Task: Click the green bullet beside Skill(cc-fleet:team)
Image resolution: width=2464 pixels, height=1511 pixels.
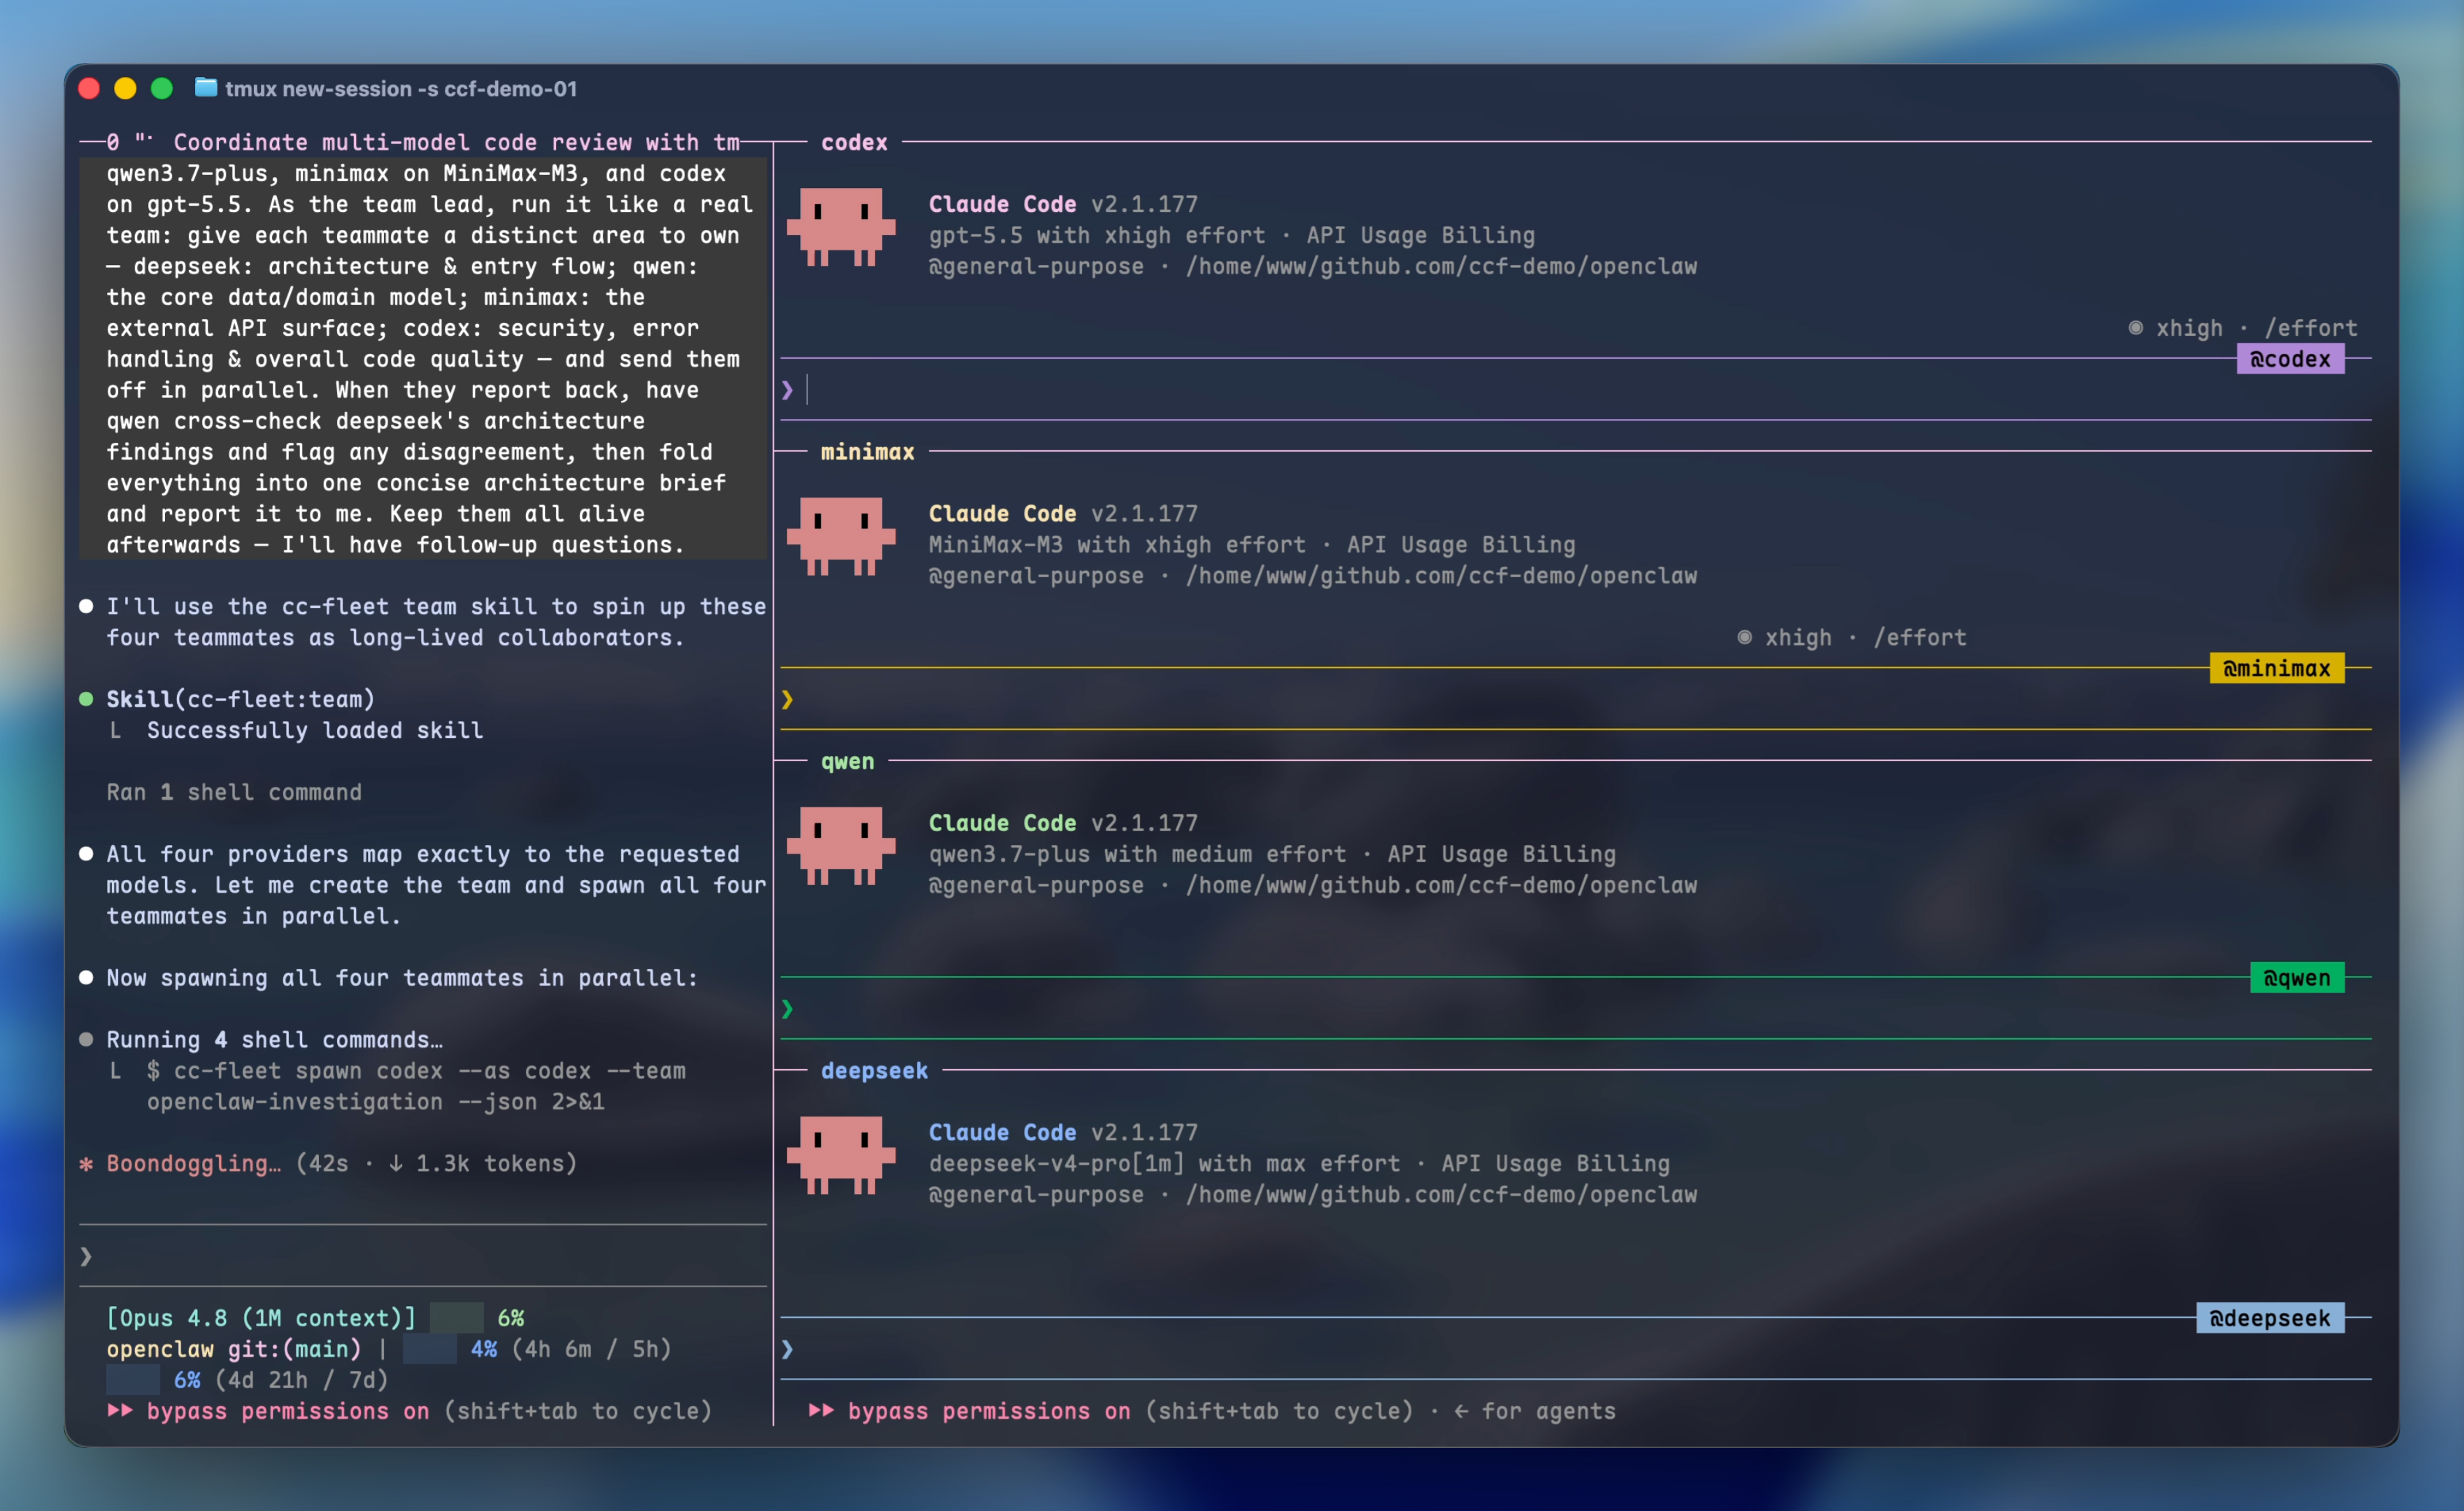Action: (86, 699)
